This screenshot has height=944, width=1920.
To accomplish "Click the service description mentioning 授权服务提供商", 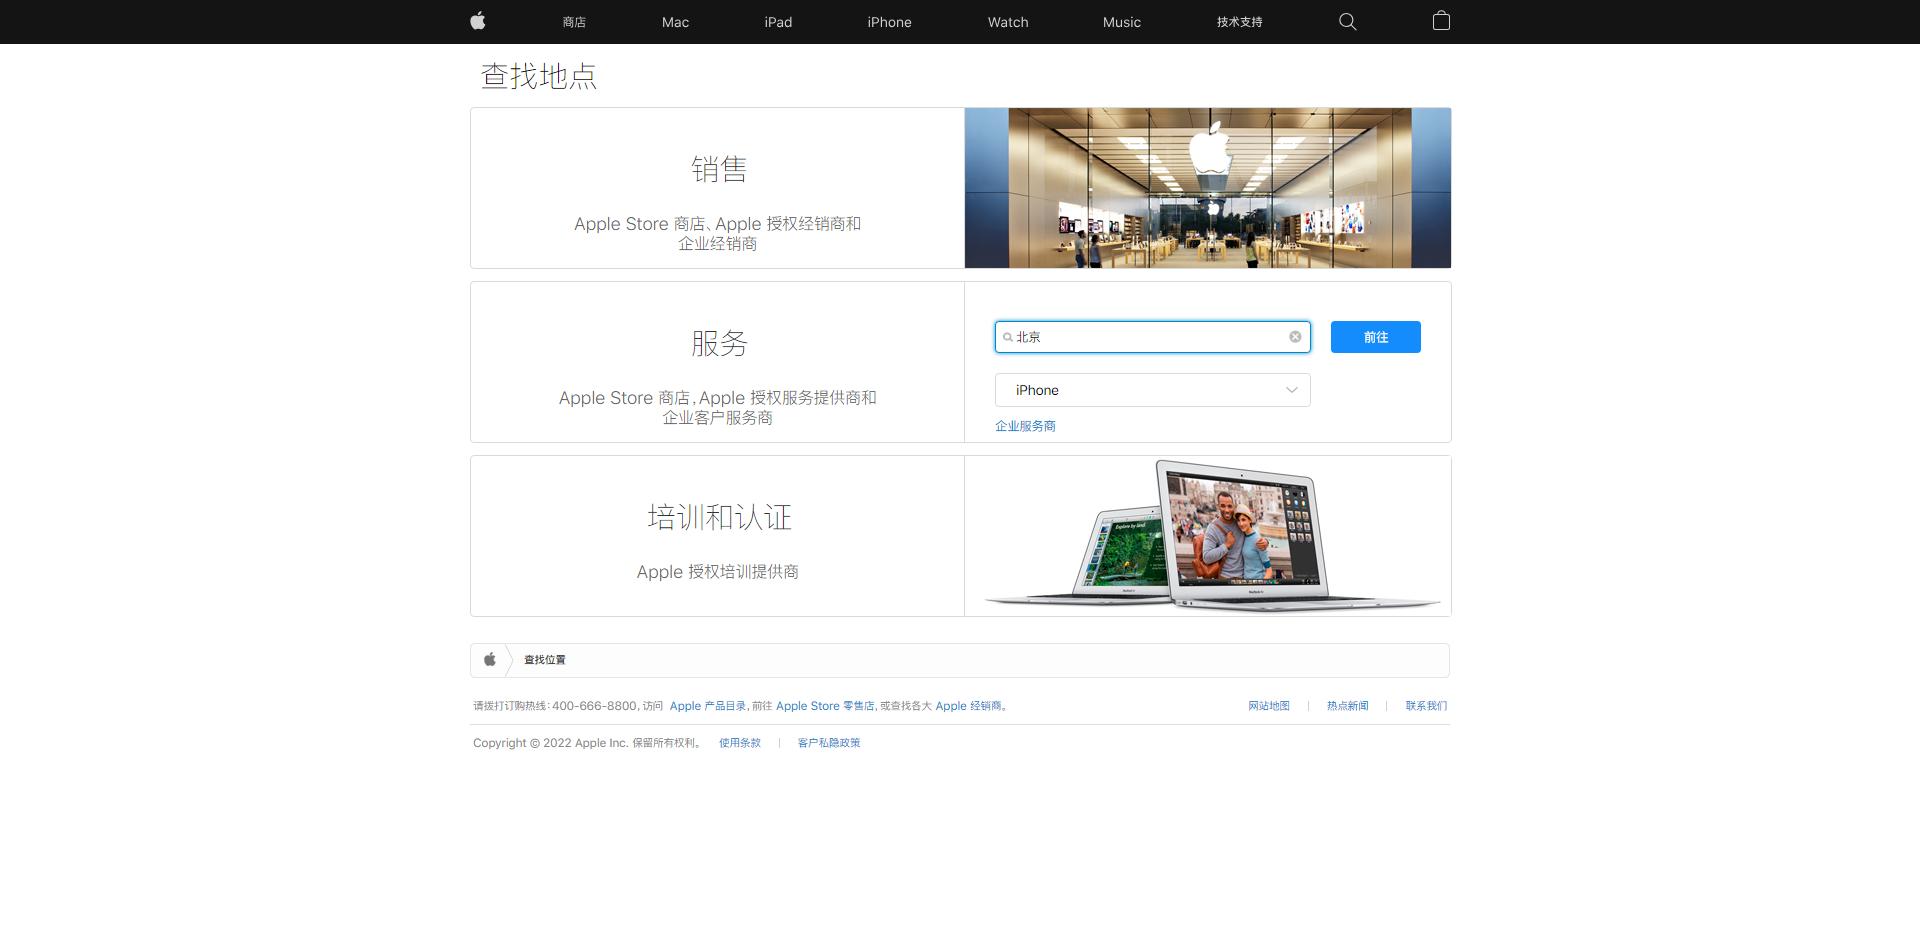I will pos(717,407).
